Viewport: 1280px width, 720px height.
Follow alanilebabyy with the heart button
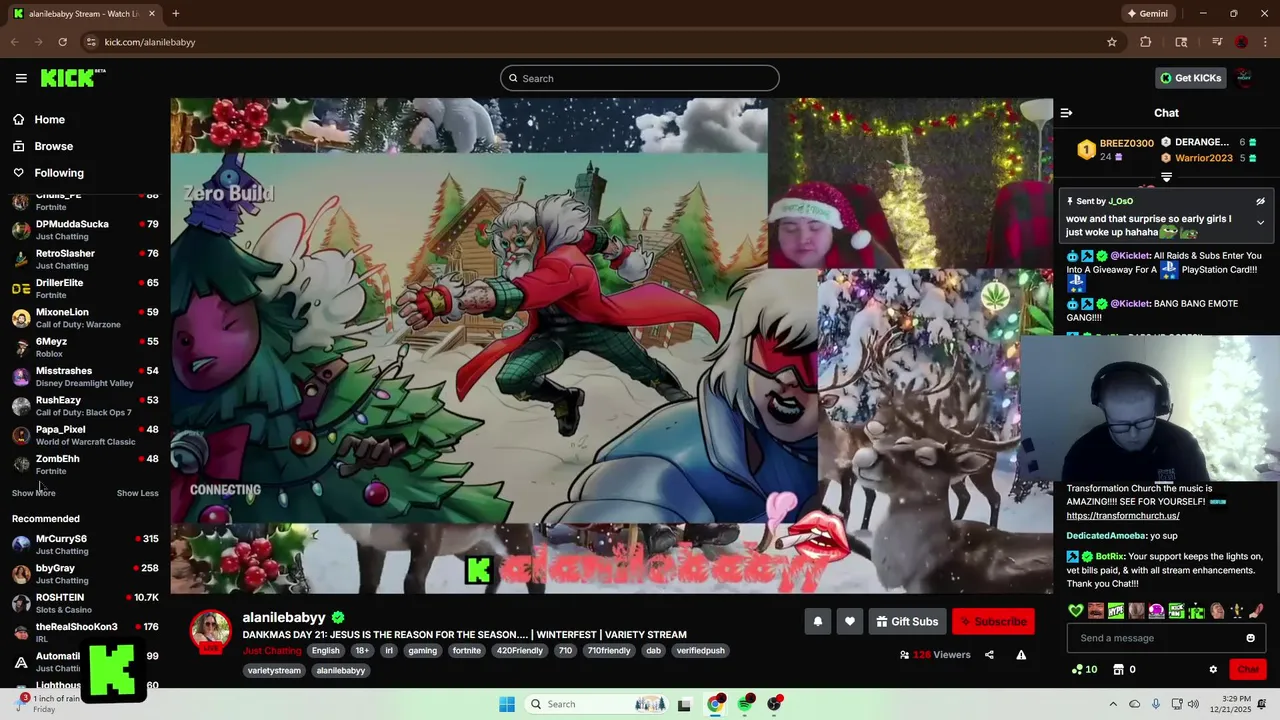[x=849, y=622]
